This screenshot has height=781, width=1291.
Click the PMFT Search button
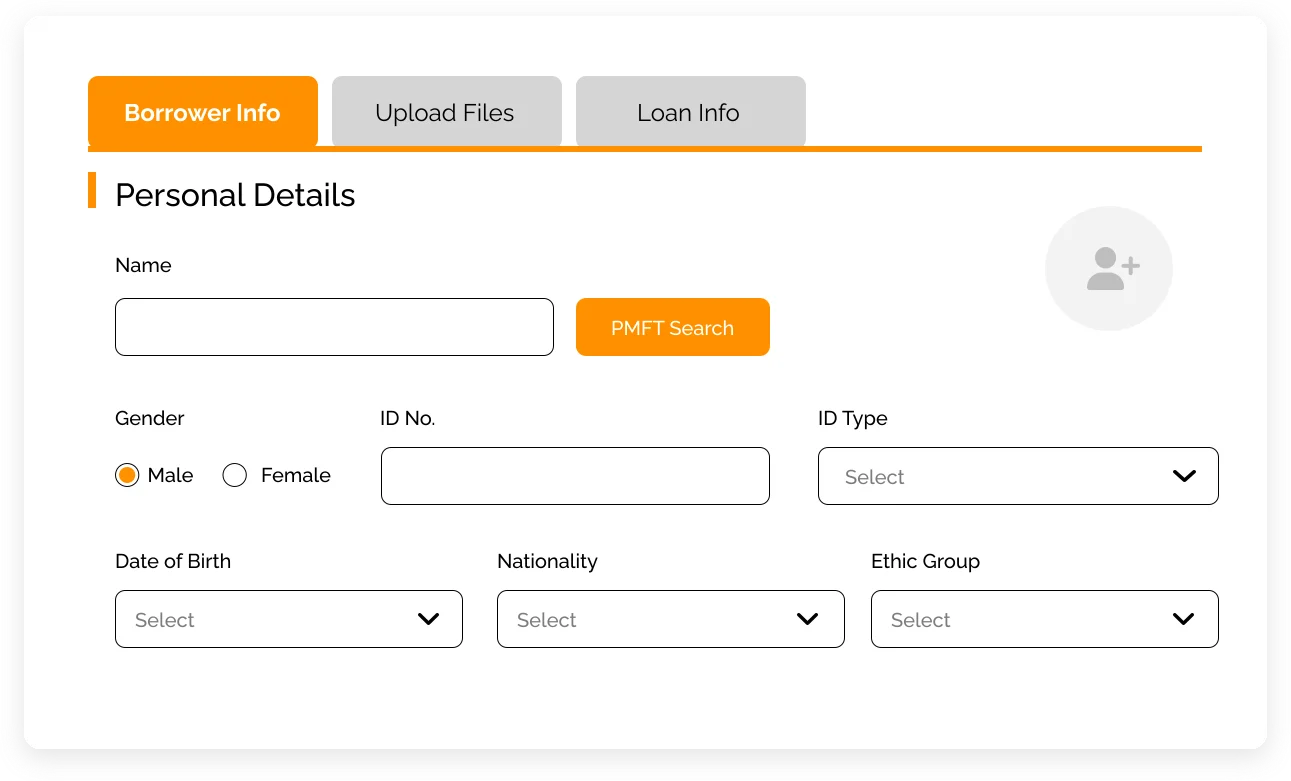(673, 327)
